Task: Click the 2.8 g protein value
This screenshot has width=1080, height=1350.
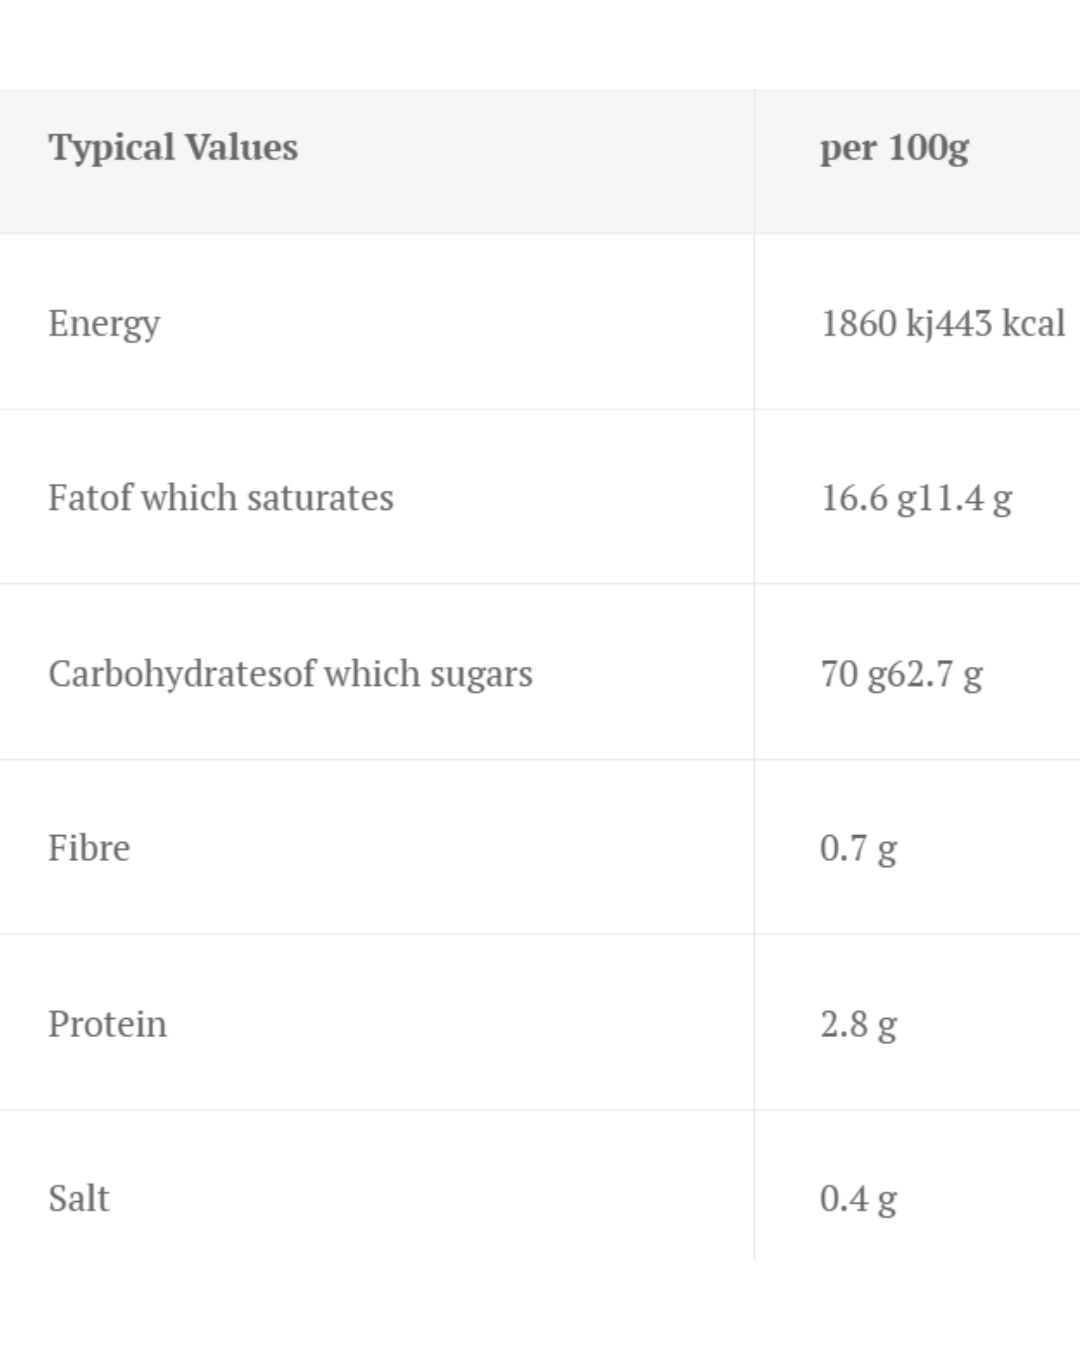Action: 858,1024
